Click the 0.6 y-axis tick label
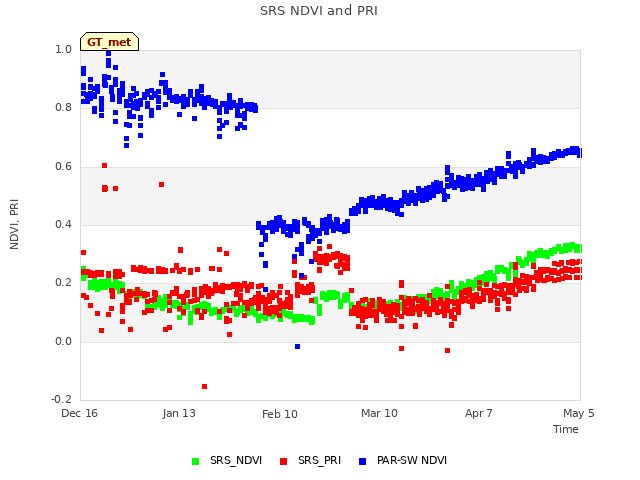The image size is (640, 480). click(x=63, y=166)
